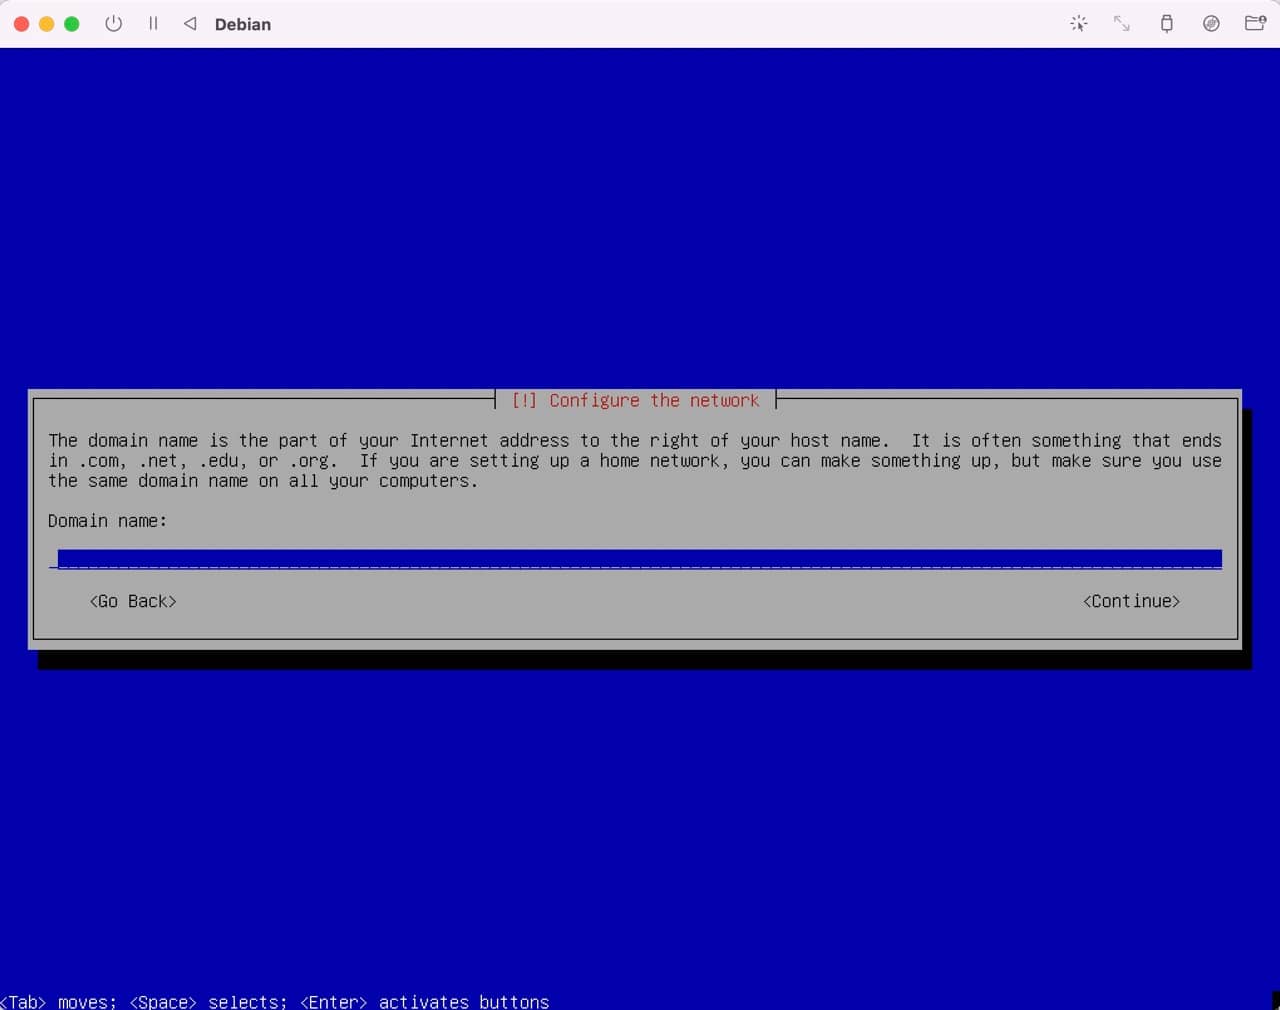Image resolution: width=1280 pixels, height=1010 pixels.
Task: Click the restart triangle icon in toolbar
Action: pyautogui.click(x=190, y=23)
